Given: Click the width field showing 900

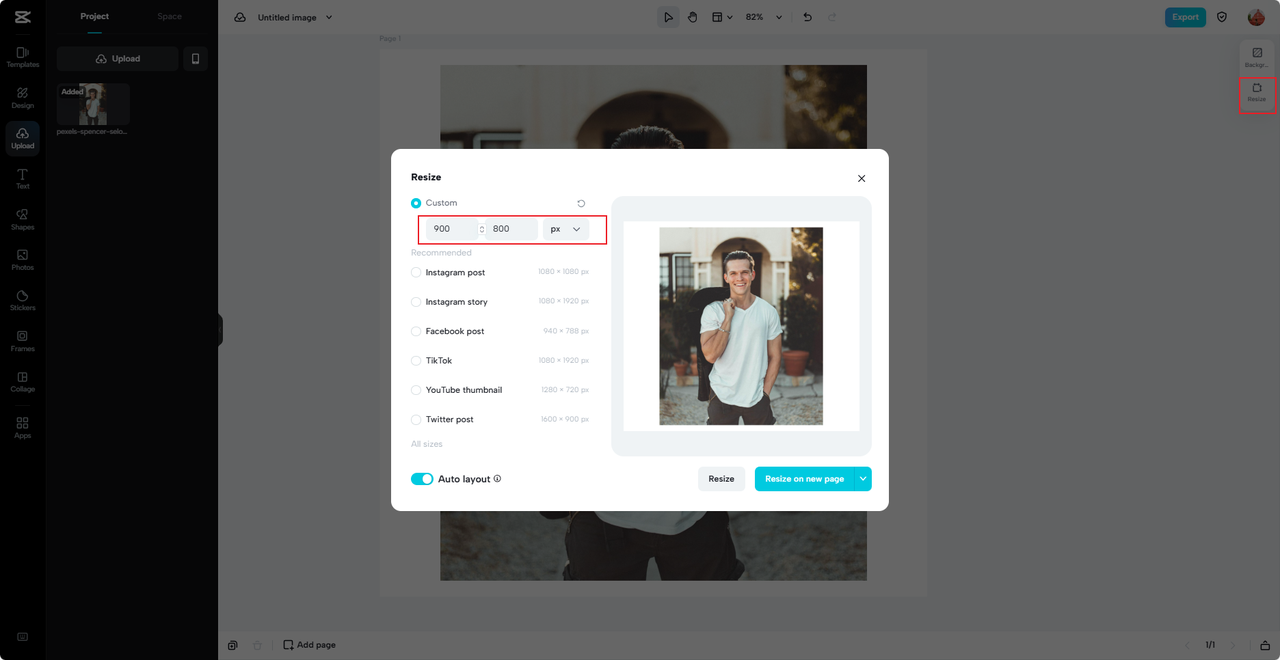Looking at the screenshot, I should pyautogui.click(x=452, y=229).
